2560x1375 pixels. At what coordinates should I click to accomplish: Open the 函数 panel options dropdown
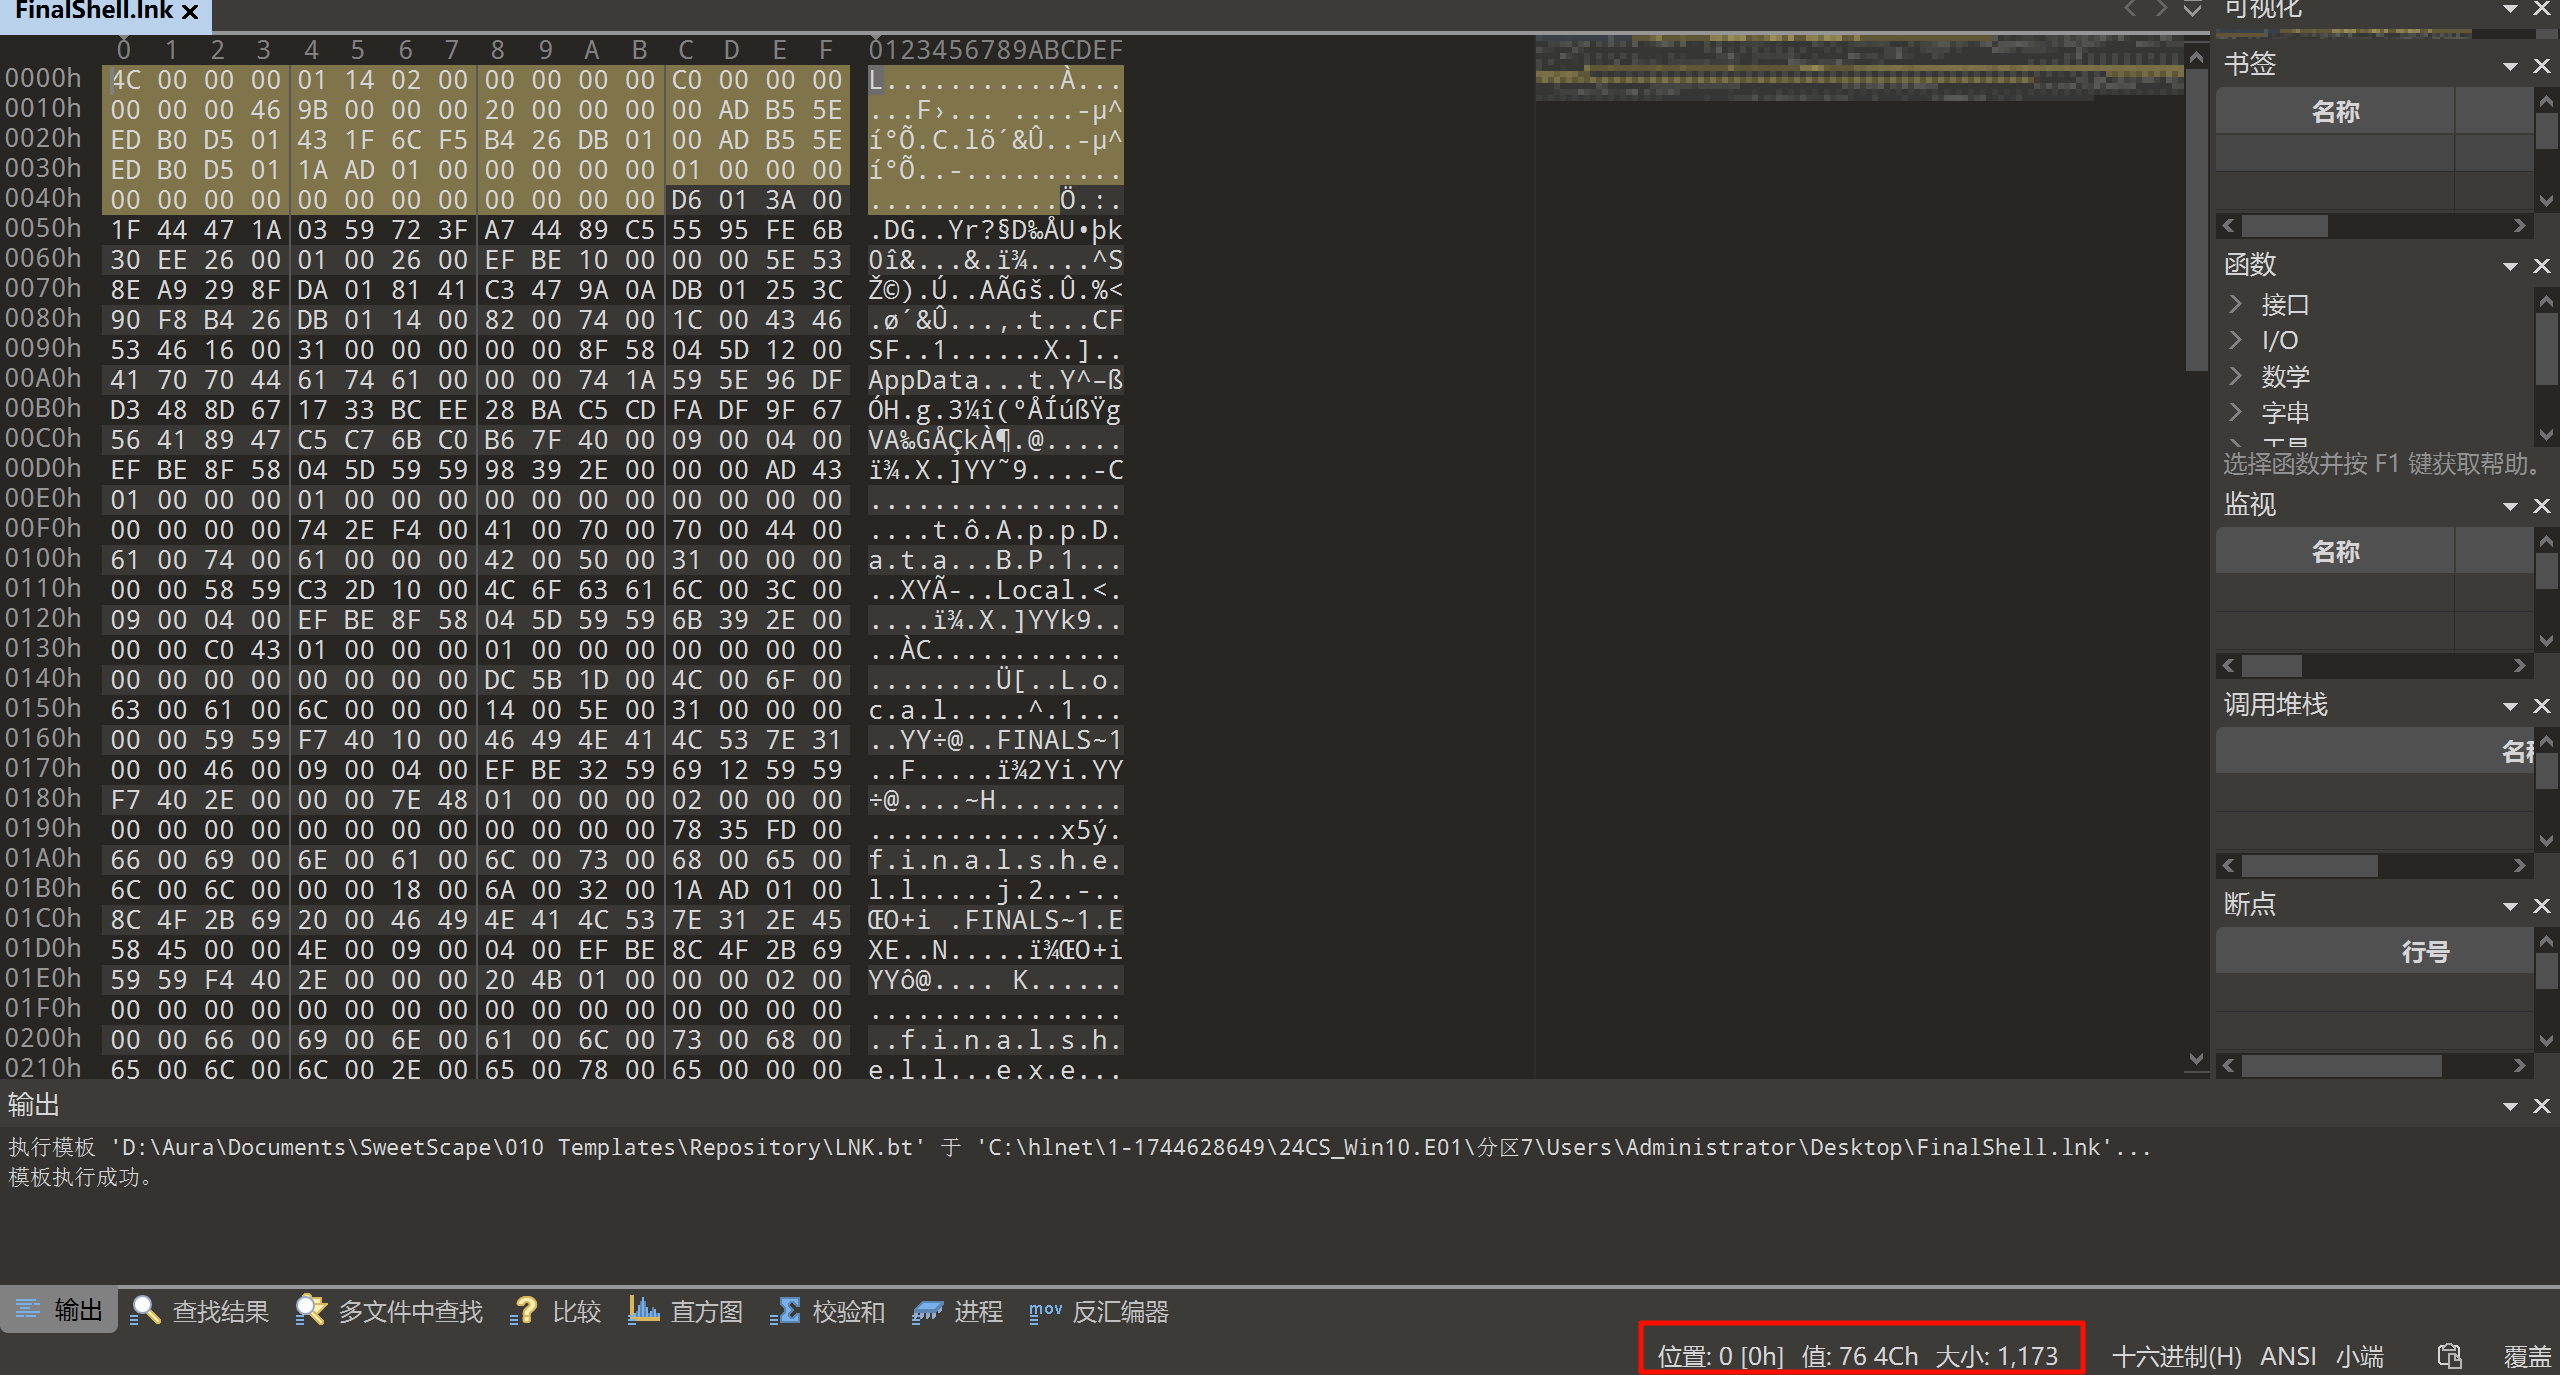click(2510, 266)
